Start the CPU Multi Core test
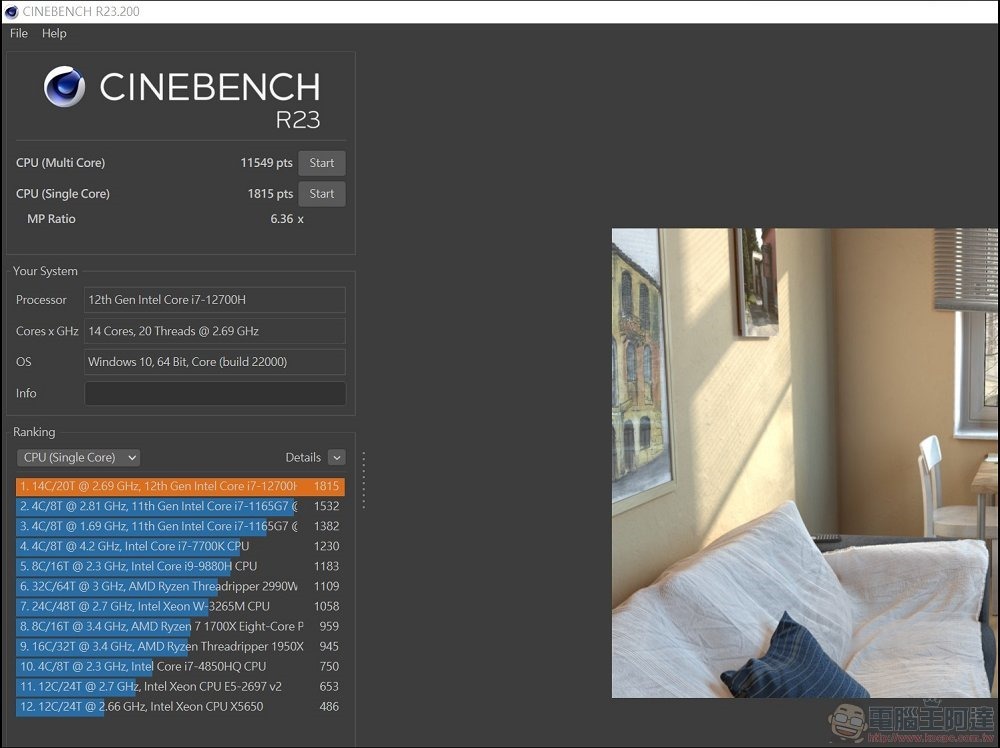The height and width of the screenshot is (748, 1000). click(x=321, y=163)
